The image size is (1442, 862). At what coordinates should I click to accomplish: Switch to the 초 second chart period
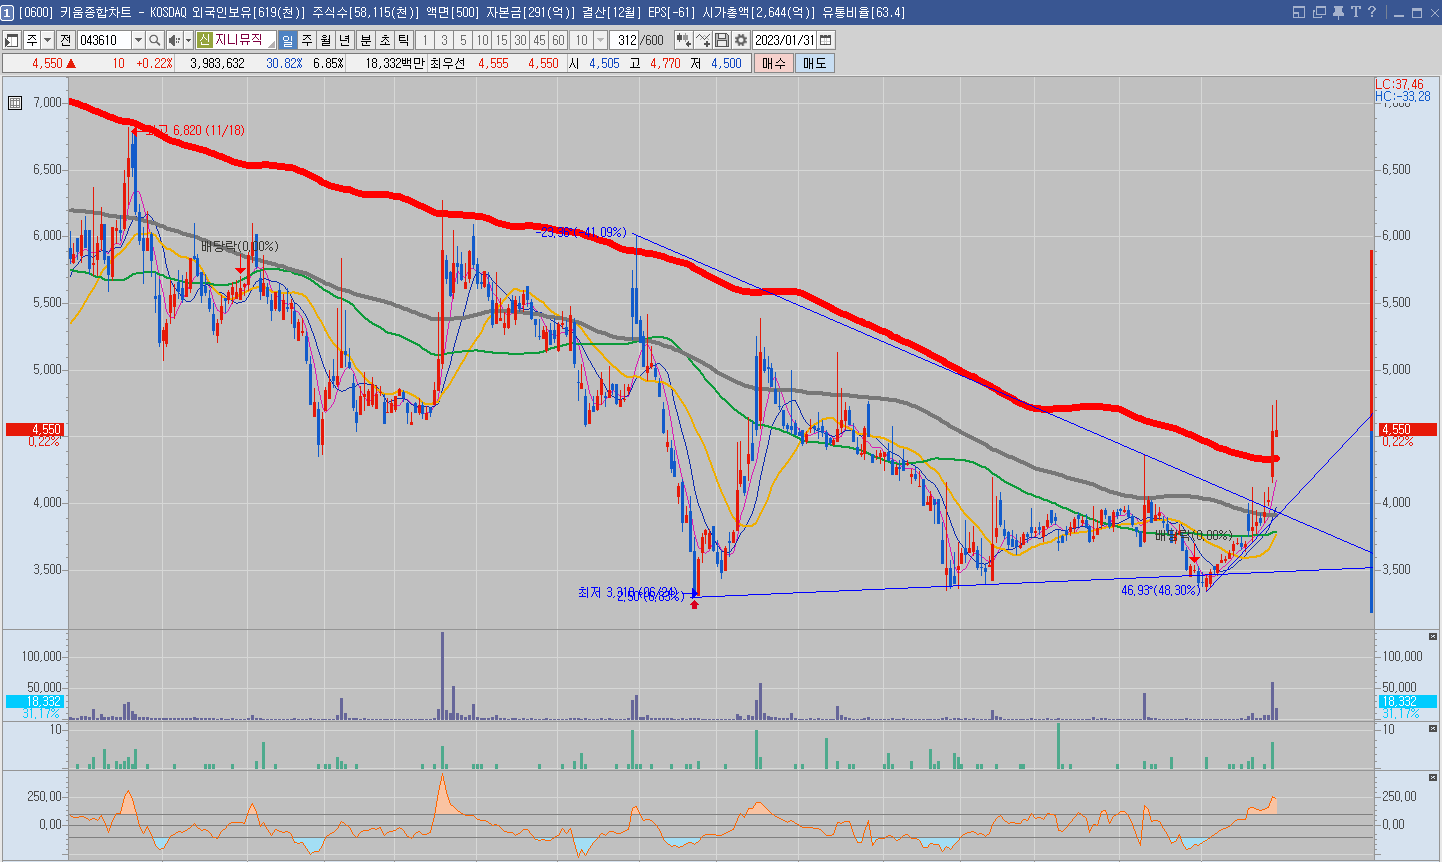[384, 40]
